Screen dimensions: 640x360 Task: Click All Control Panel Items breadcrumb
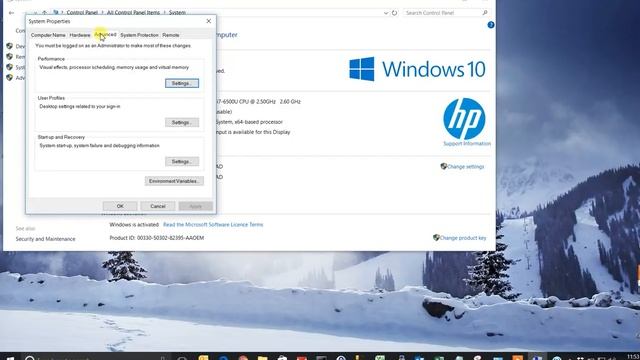click(133, 13)
